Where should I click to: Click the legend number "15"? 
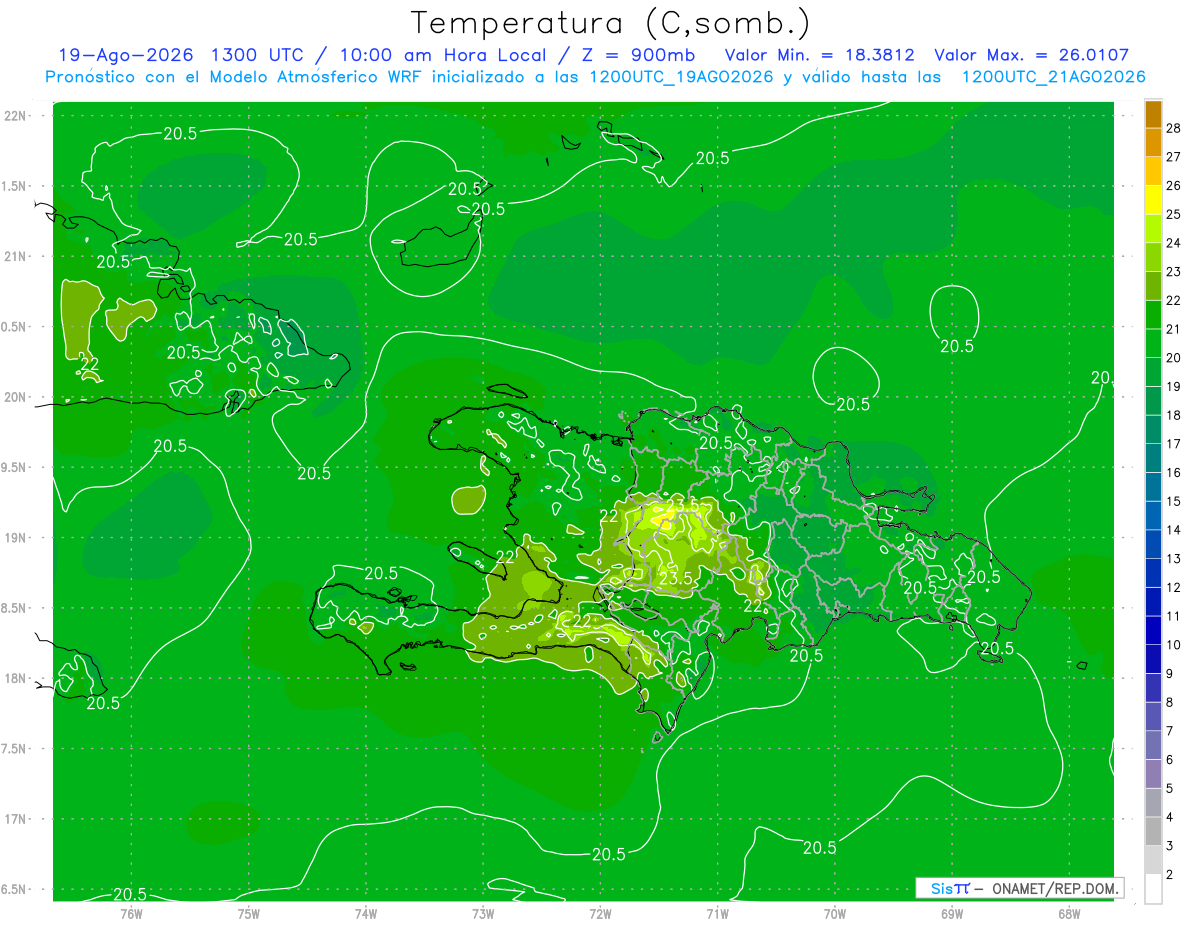click(x=1173, y=502)
